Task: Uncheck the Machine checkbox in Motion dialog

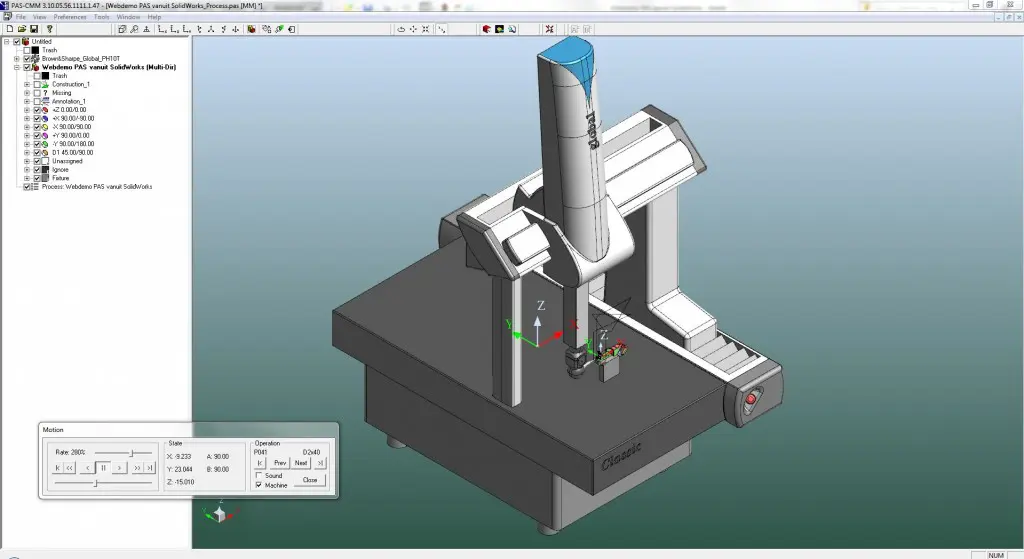Action: [259, 485]
